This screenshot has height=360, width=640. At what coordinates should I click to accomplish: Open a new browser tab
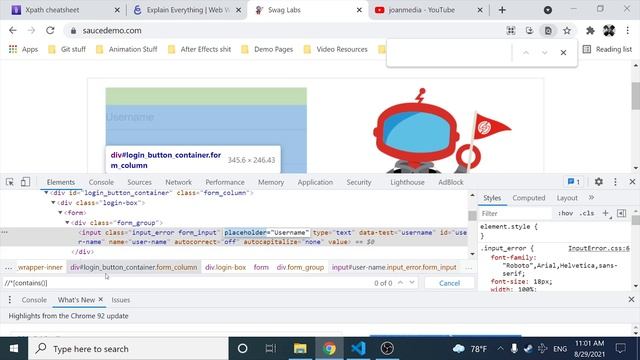click(502, 10)
